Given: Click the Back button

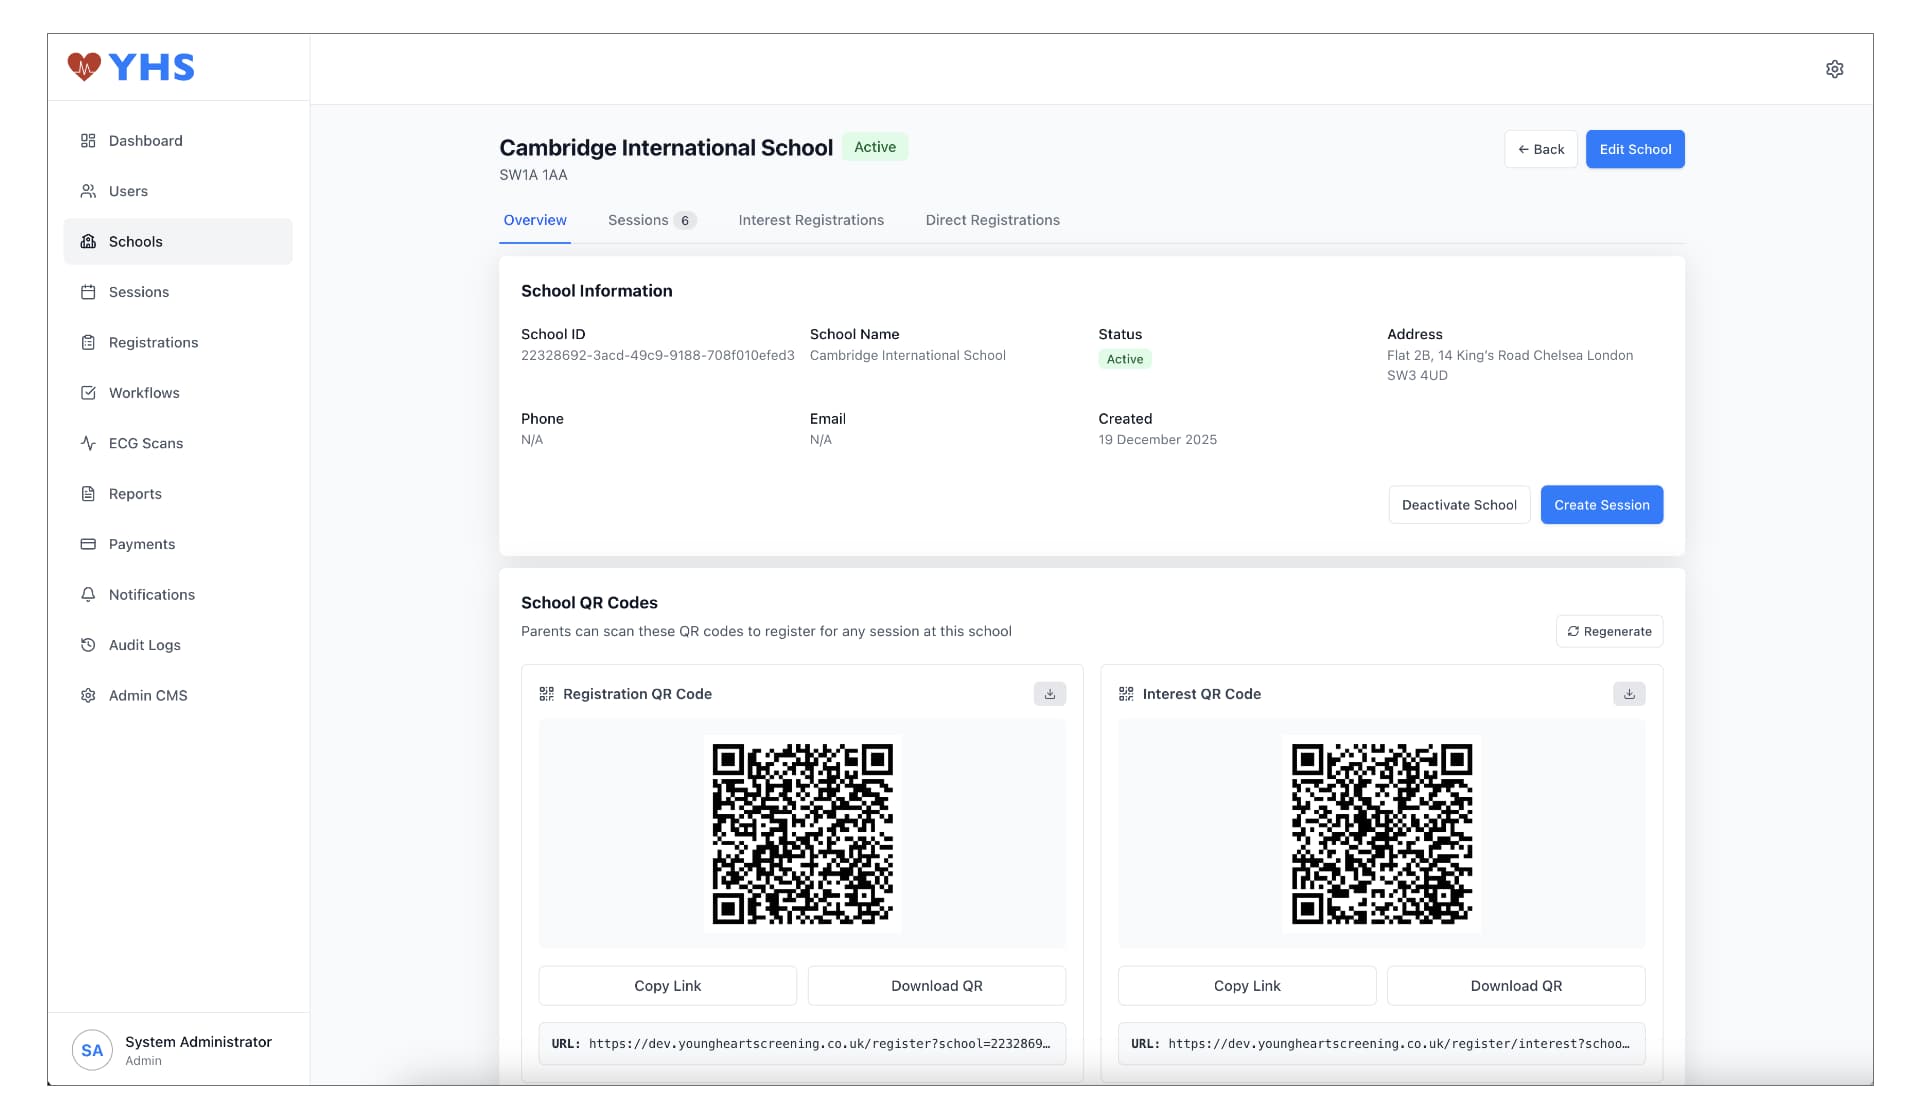Looking at the screenshot, I should [1541, 149].
